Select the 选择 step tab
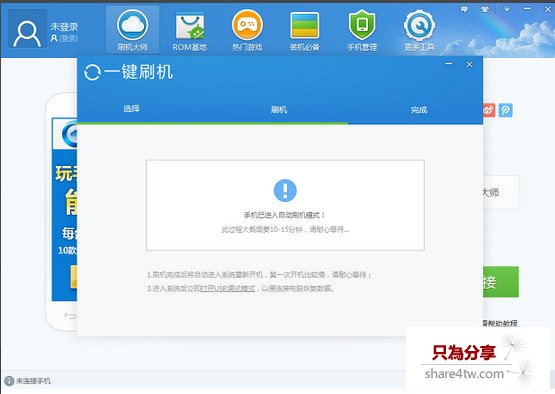 click(131, 109)
